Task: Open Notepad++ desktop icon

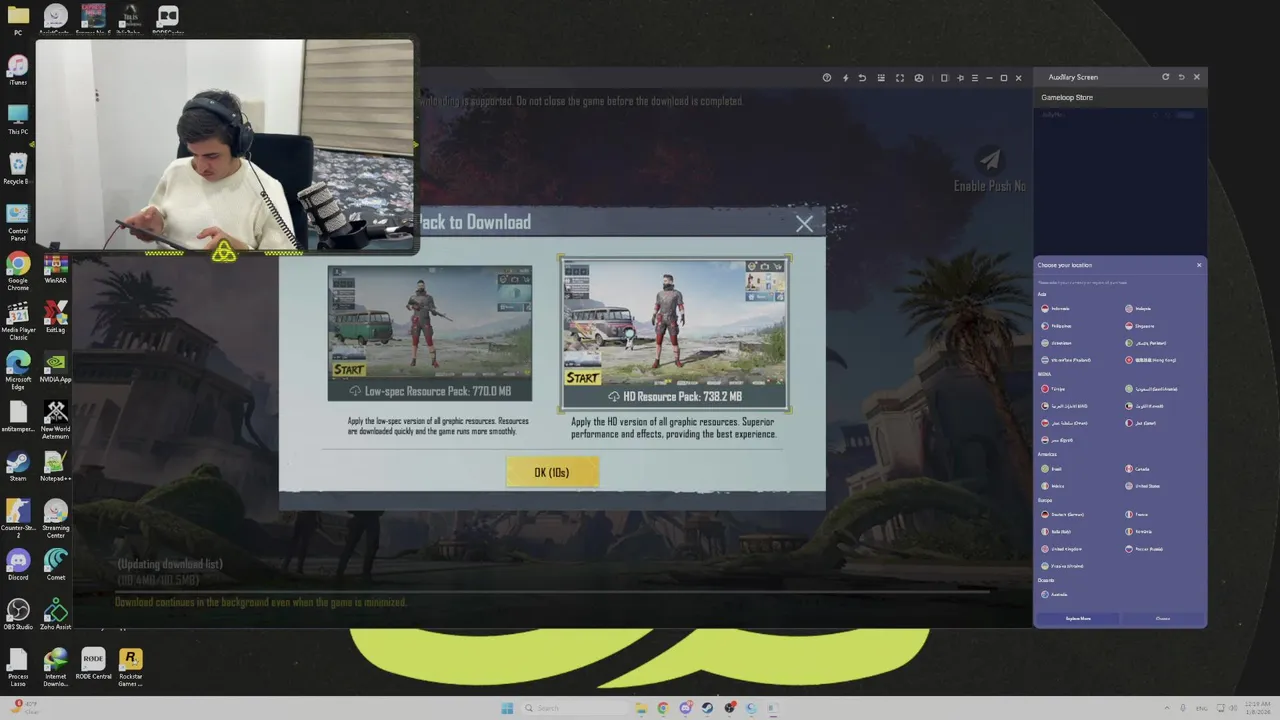Action: (56, 466)
